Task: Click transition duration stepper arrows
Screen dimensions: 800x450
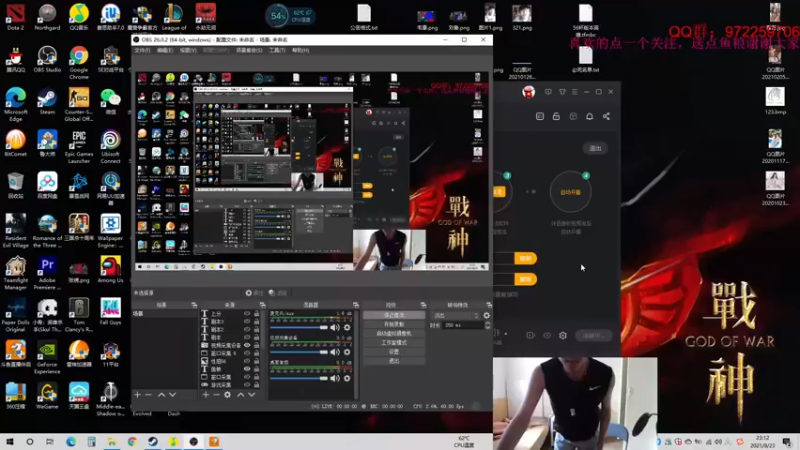Action: pos(487,325)
